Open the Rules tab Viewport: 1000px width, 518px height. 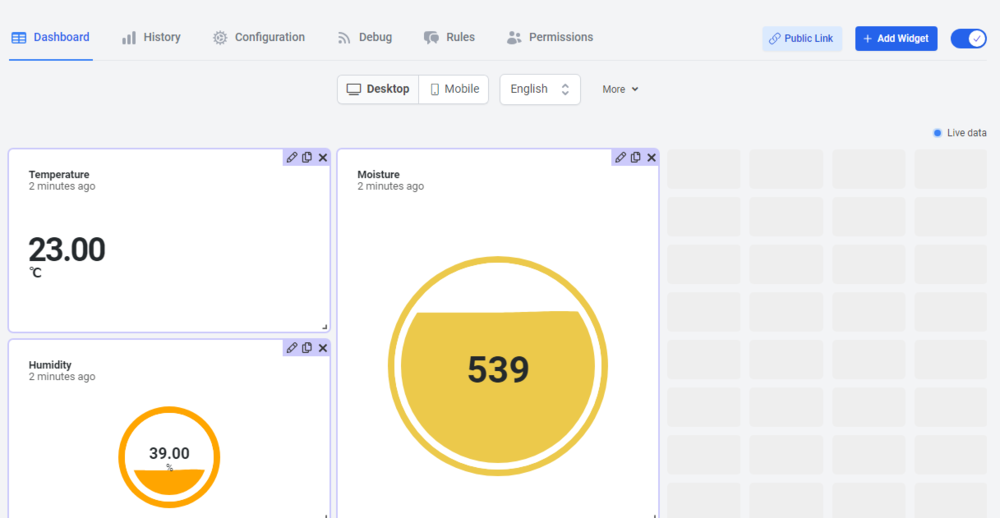point(449,37)
